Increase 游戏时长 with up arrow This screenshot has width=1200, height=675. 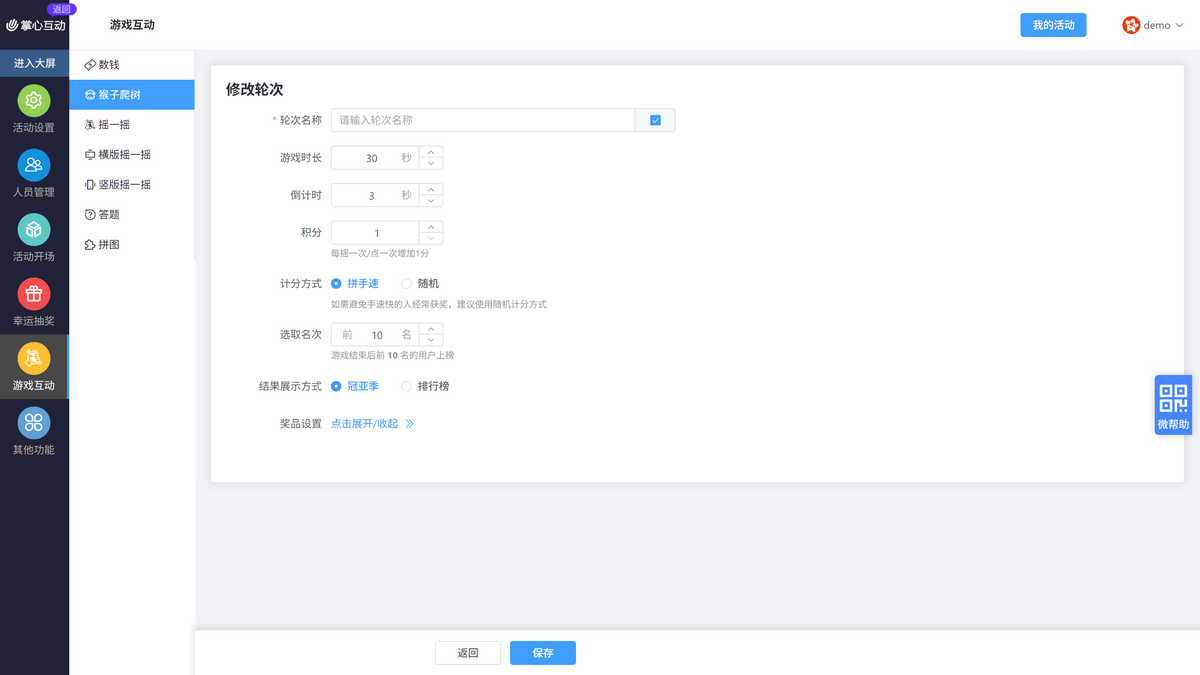click(431, 152)
